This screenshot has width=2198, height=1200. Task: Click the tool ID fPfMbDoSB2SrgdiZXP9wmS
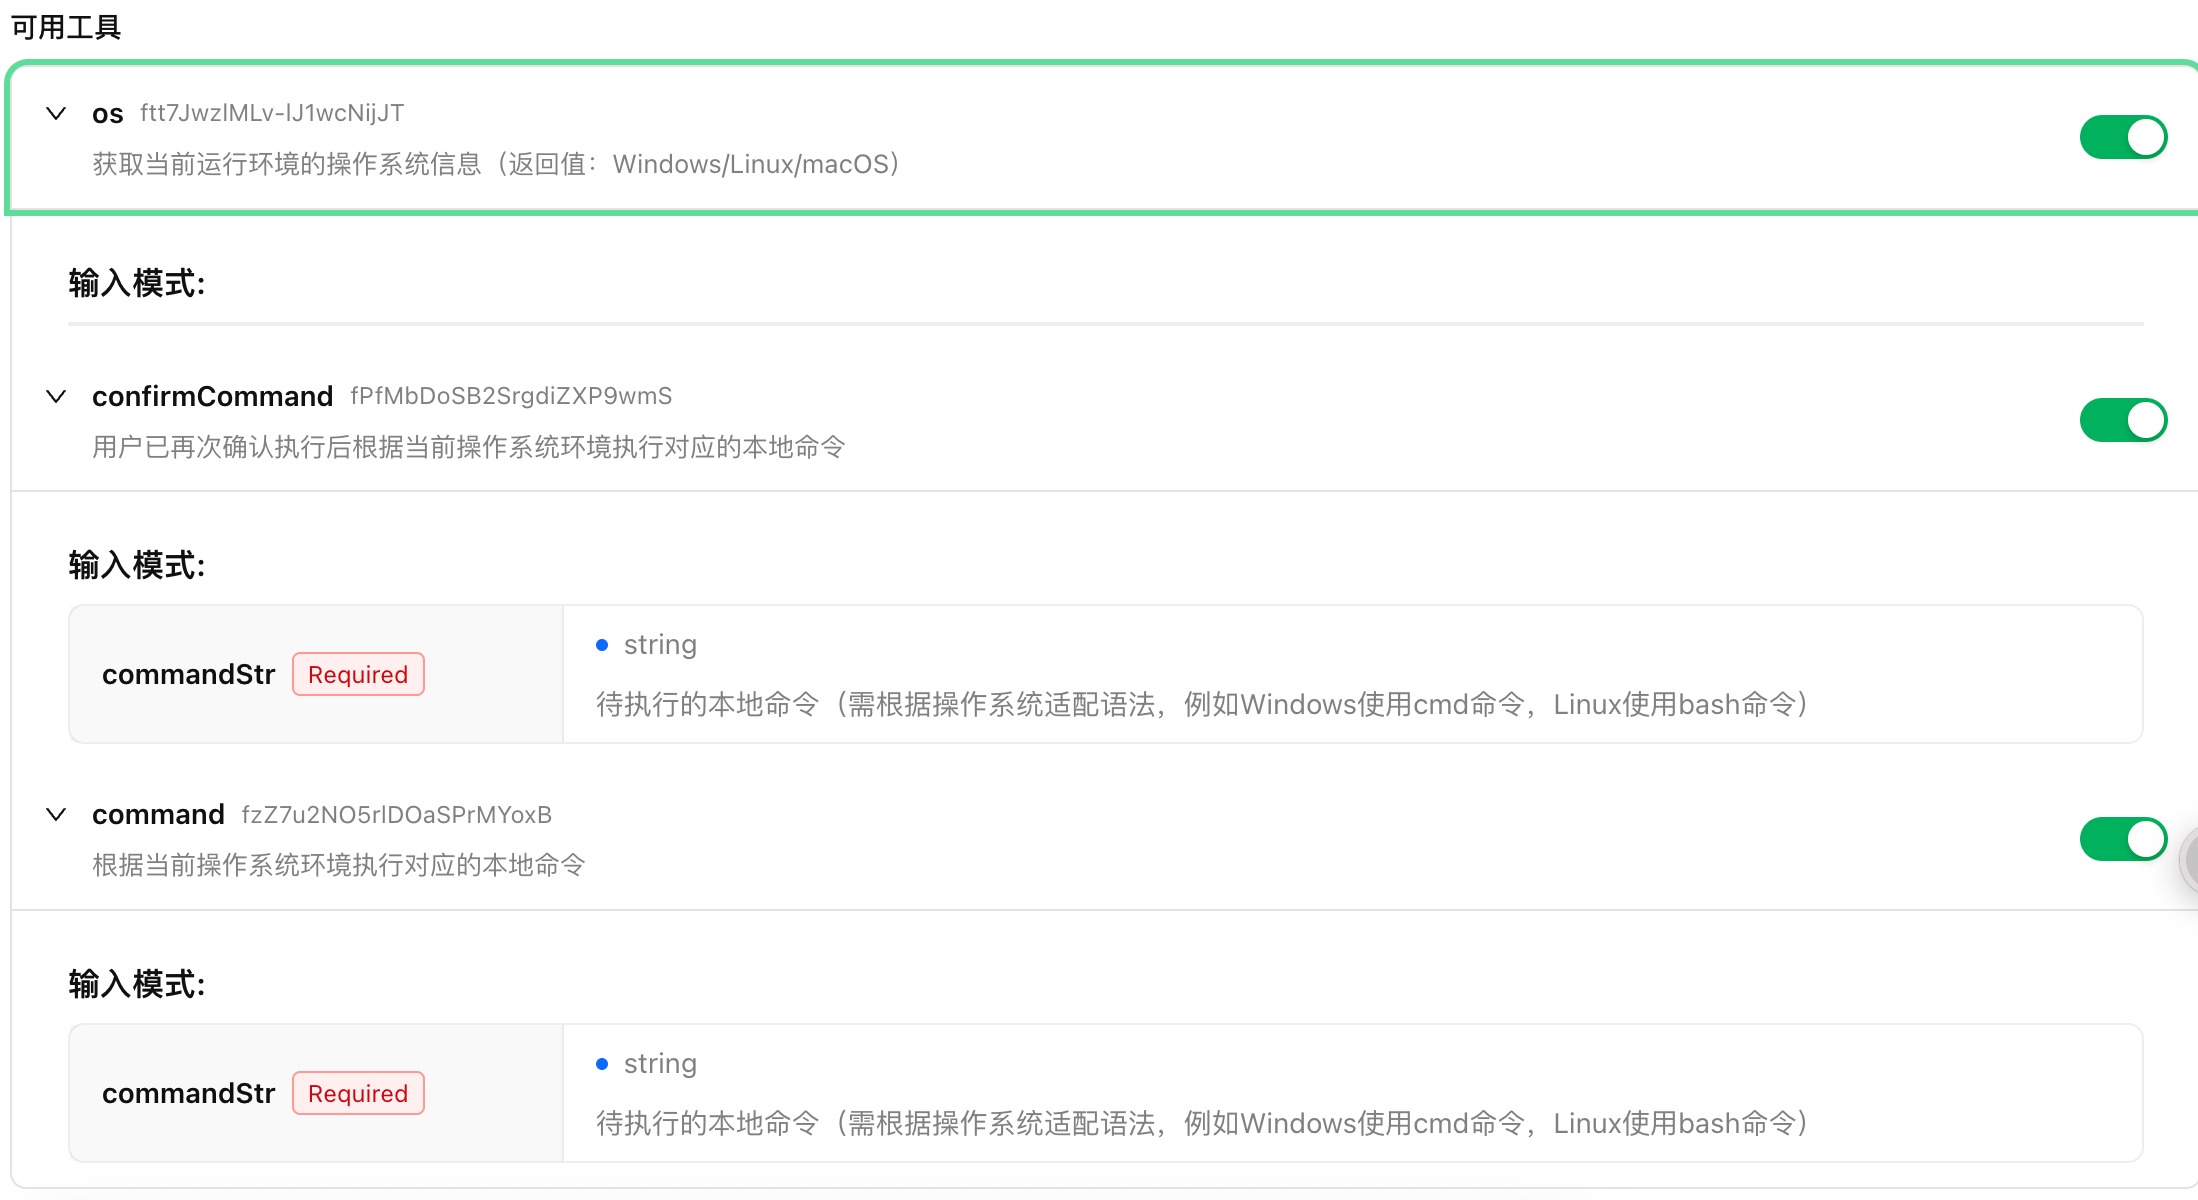[x=510, y=396]
